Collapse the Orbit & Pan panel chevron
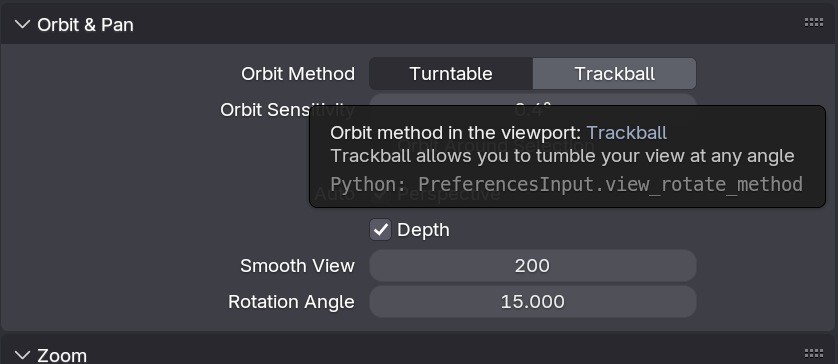Image resolution: width=838 pixels, height=364 pixels. 22,25
